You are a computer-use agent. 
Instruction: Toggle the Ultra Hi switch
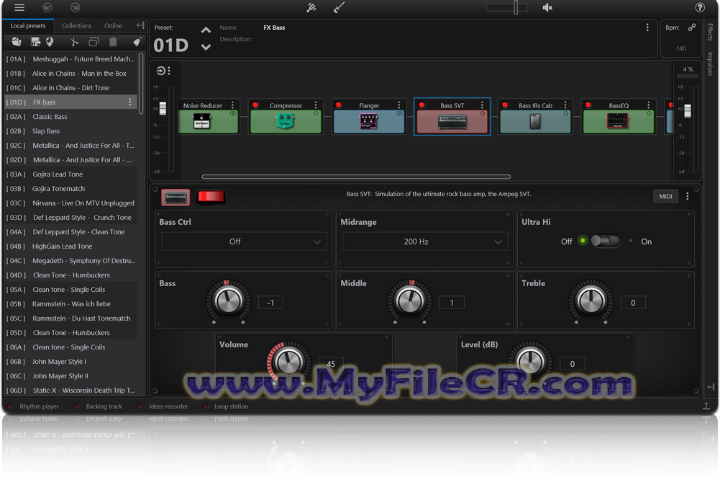tap(604, 241)
